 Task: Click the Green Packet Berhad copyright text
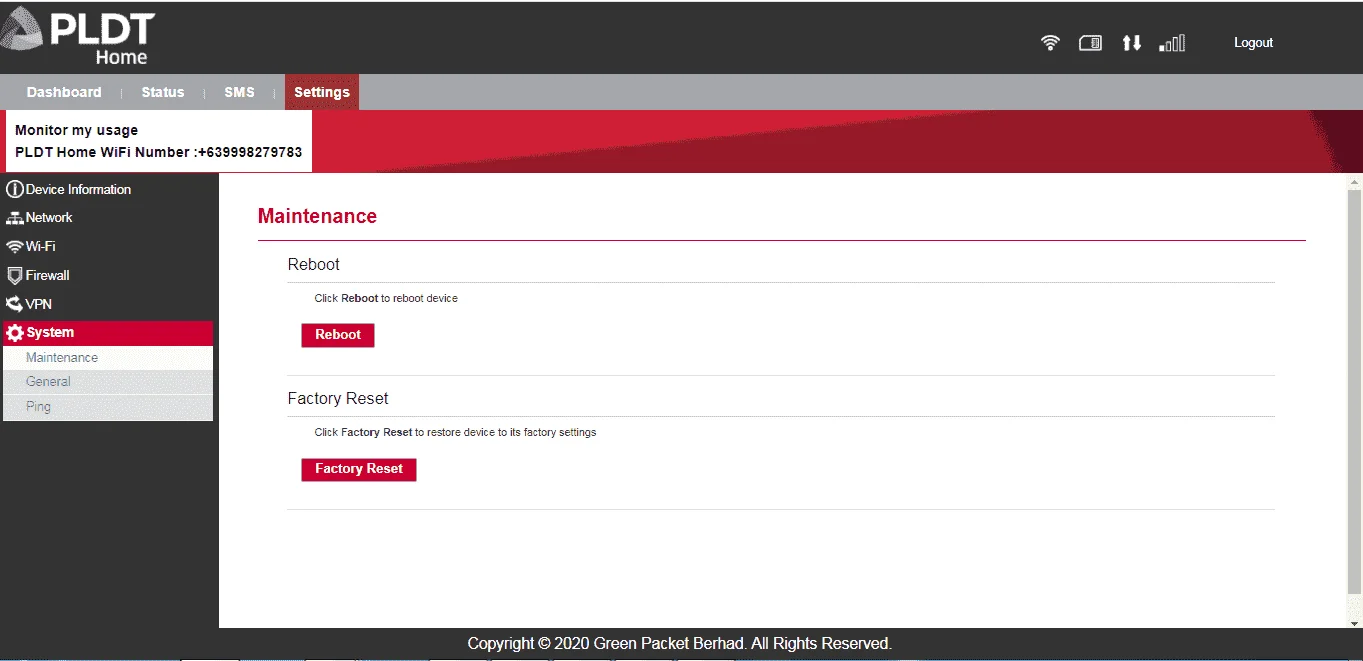tap(680, 644)
